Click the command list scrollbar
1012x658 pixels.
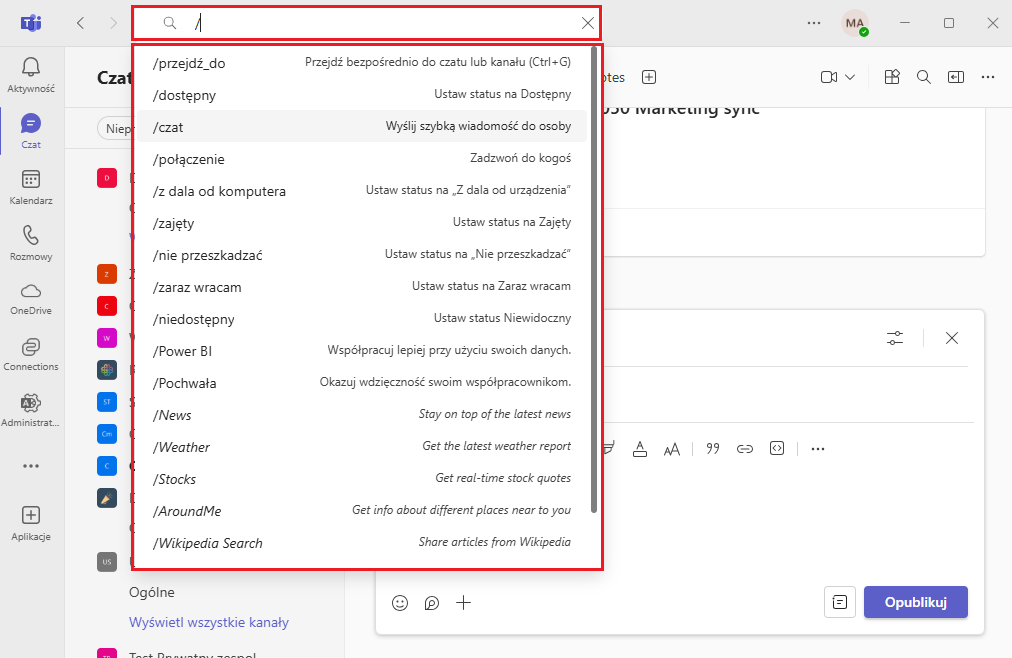594,281
